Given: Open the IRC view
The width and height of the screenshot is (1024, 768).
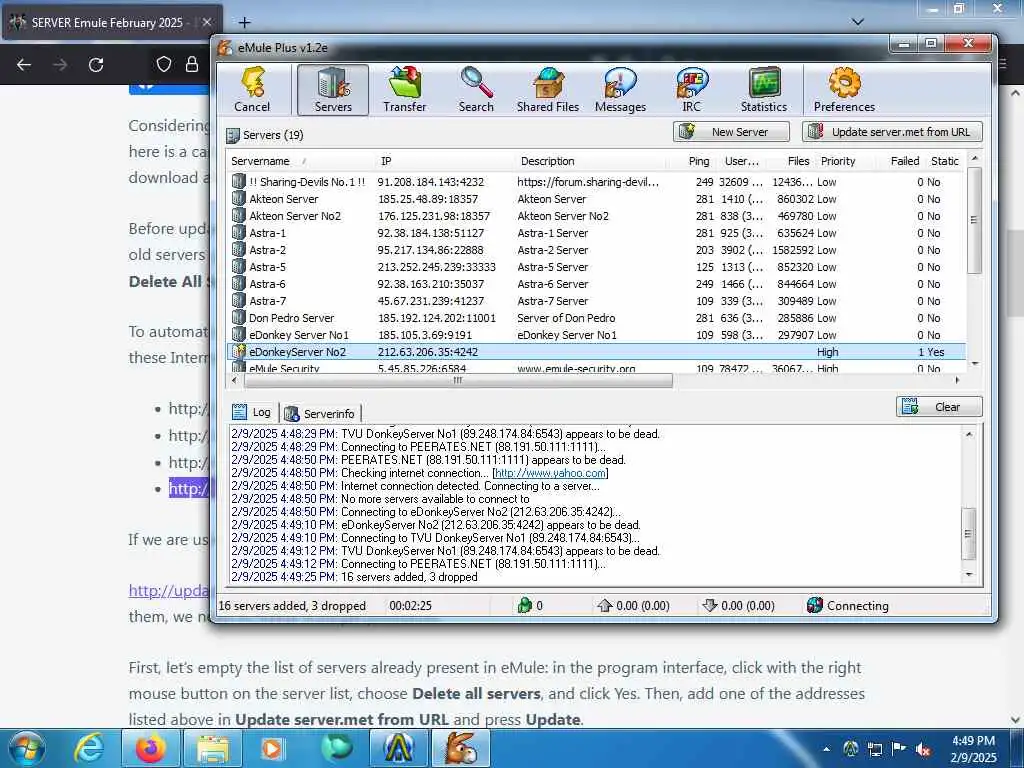Looking at the screenshot, I should [692, 90].
